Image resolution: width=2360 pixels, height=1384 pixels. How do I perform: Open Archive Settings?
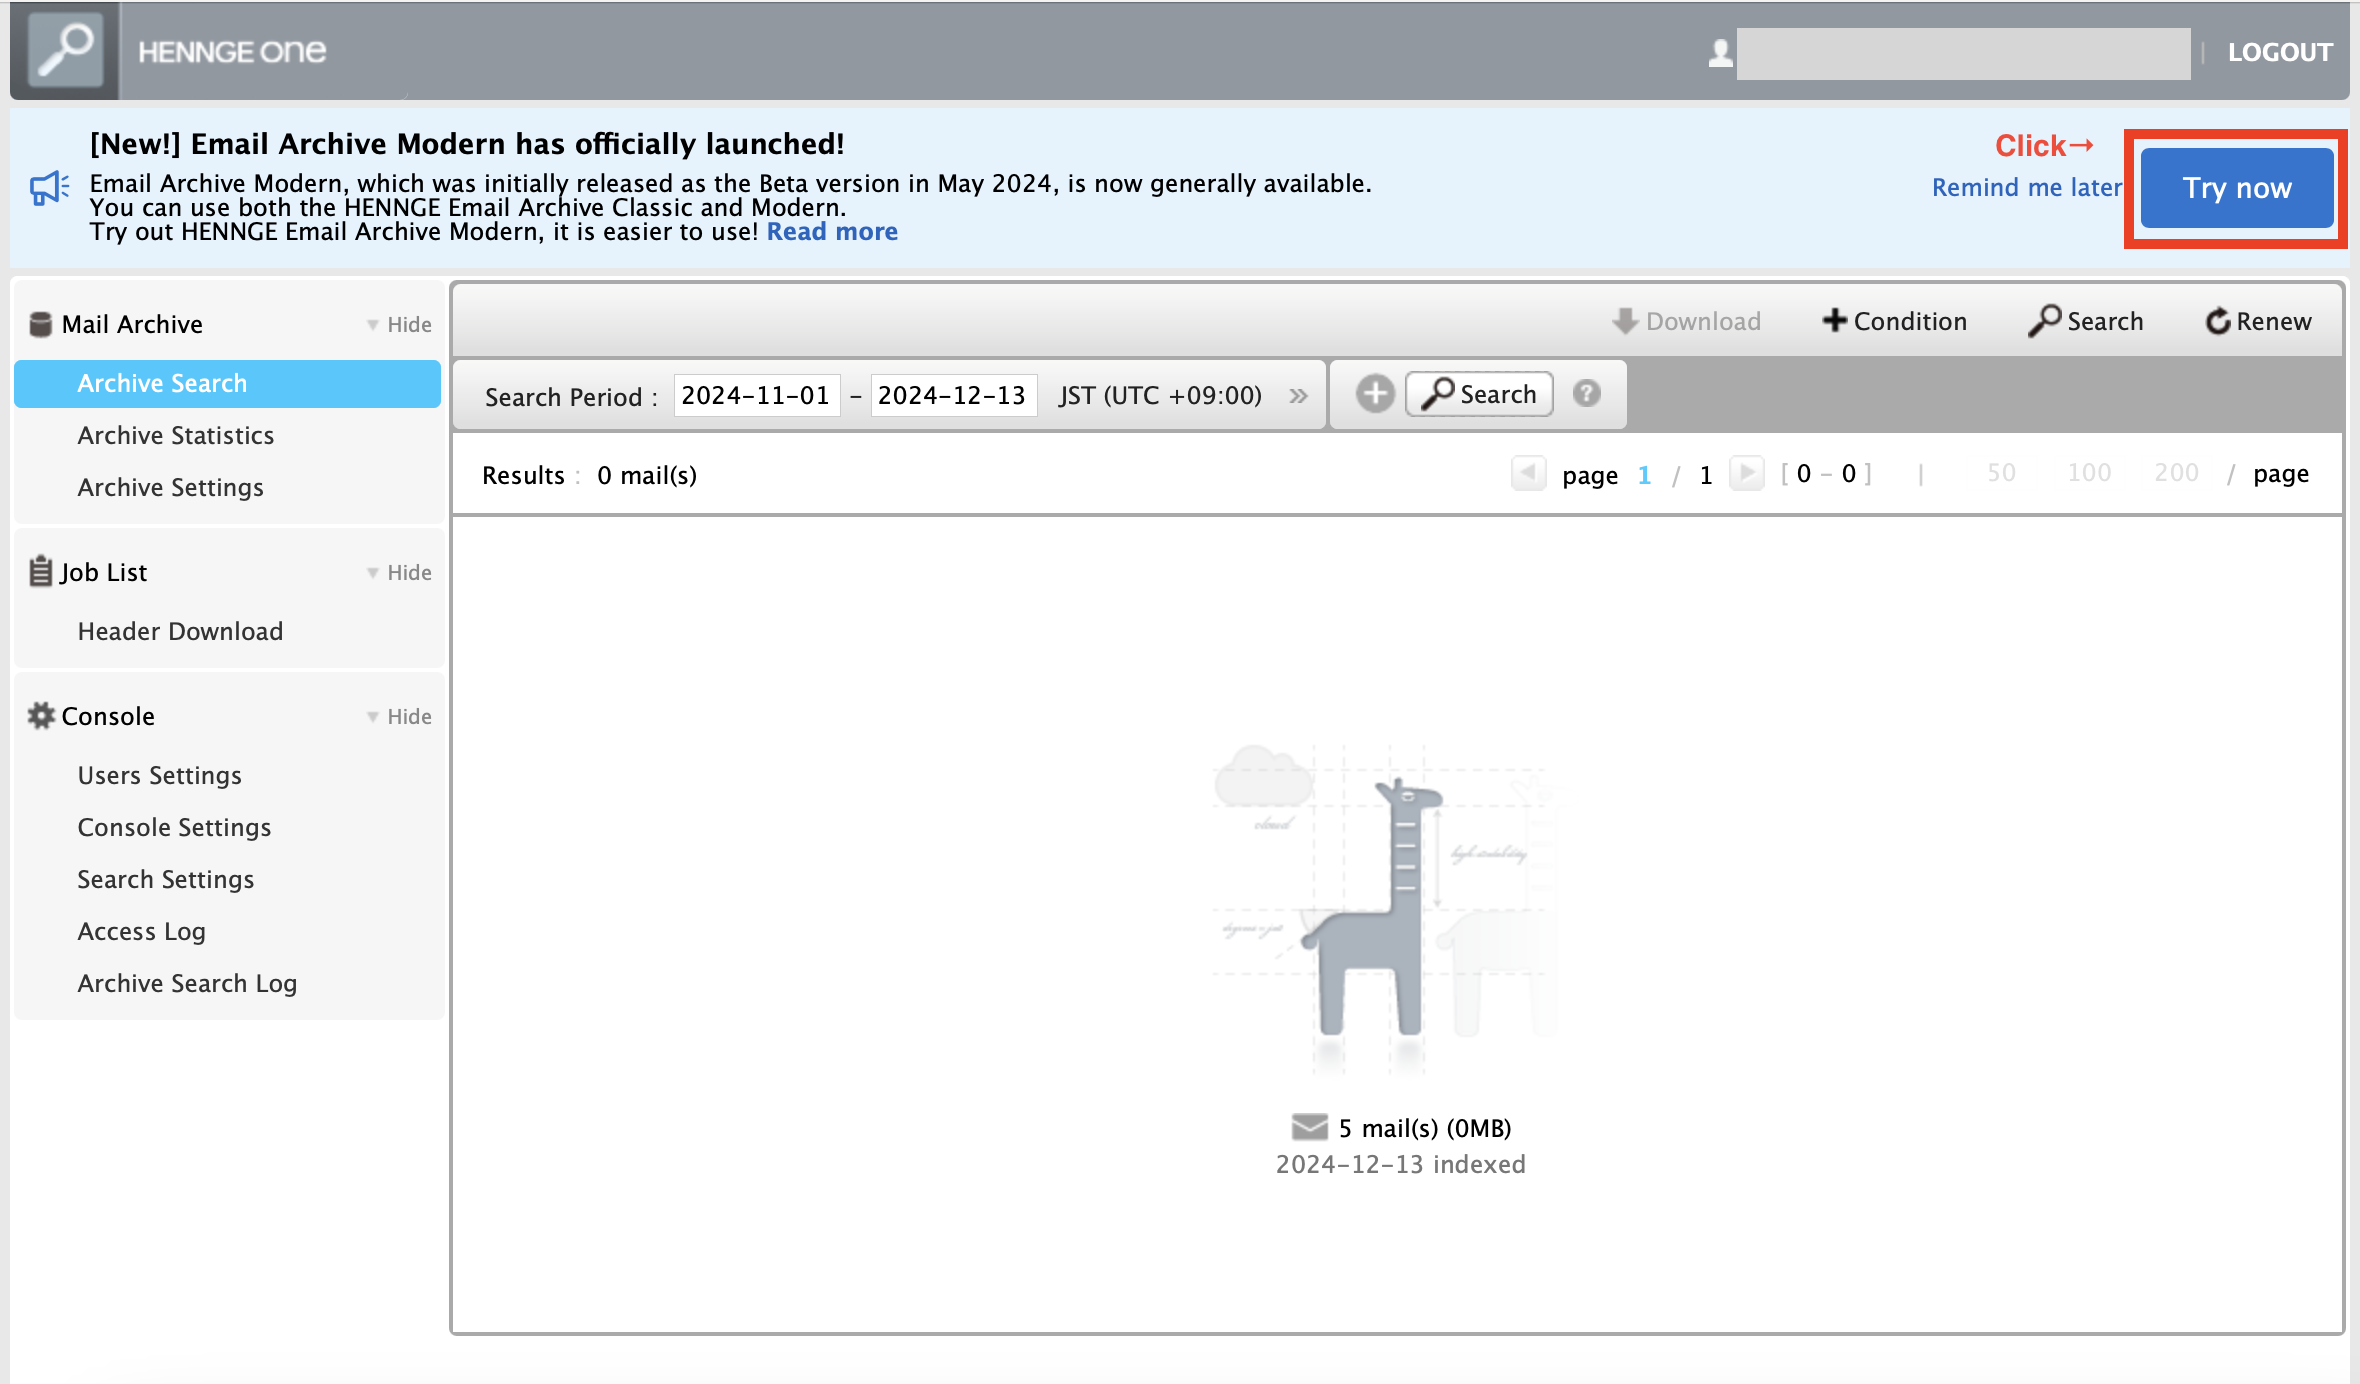click(x=171, y=487)
